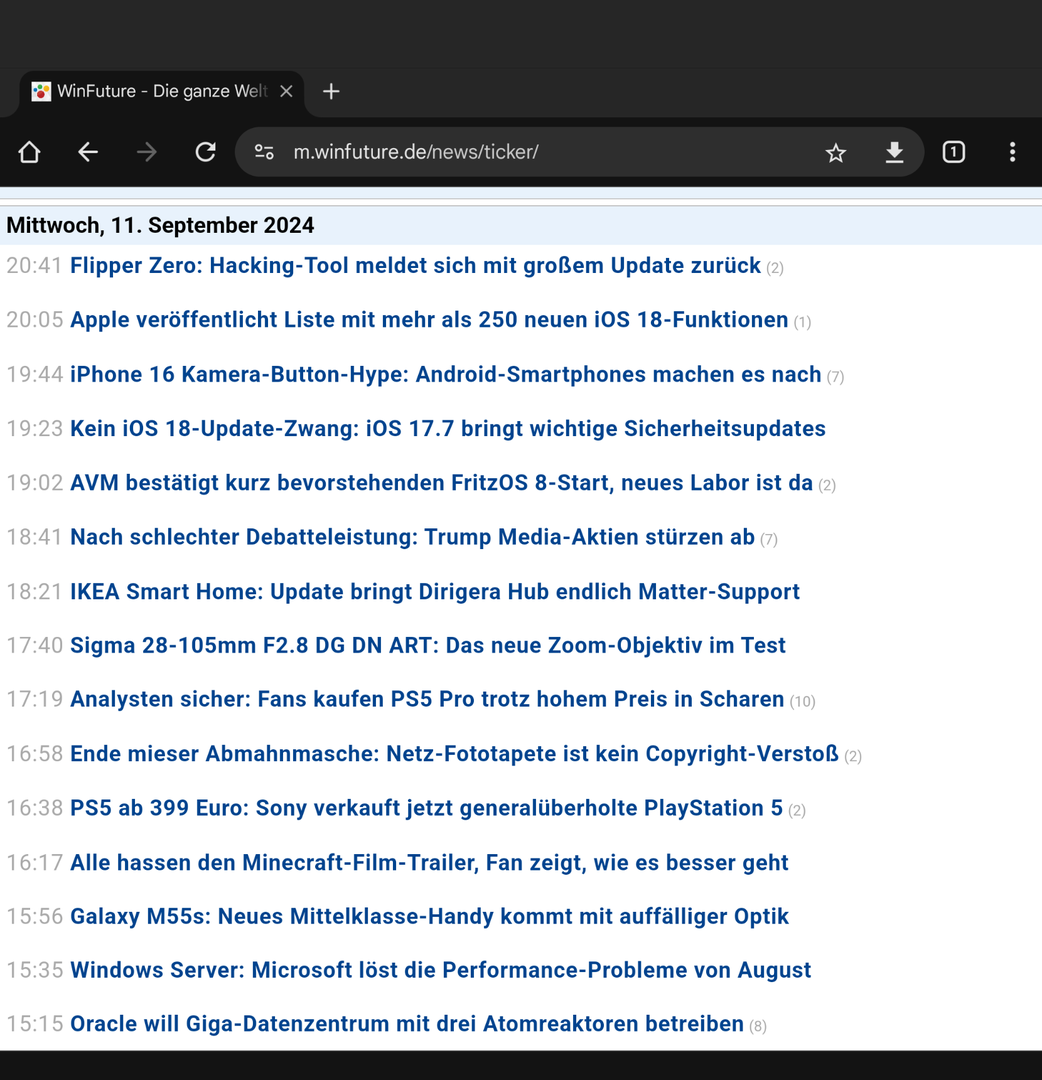Open the IKEA Smart Home Dirigera article
Image resolution: width=1042 pixels, height=1080 pixels.
pyautogui.click(x=434, y=592)
